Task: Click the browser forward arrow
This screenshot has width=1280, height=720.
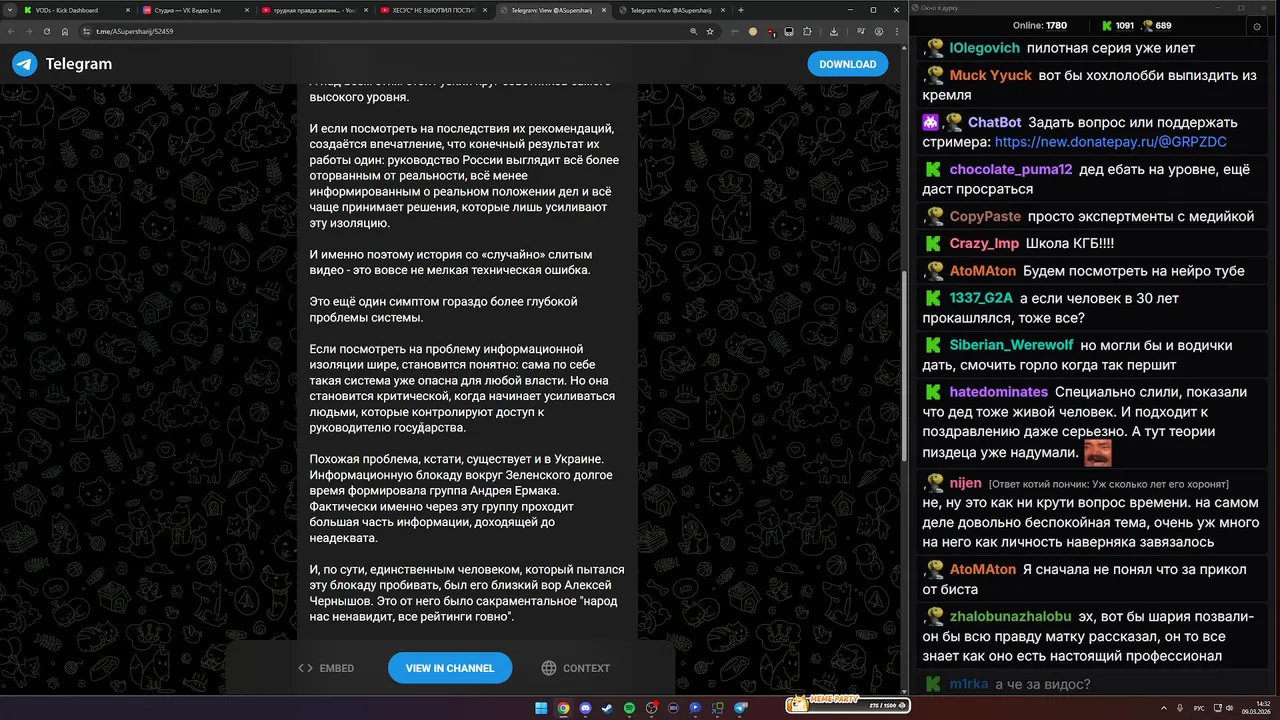Action: coord(29,31)
